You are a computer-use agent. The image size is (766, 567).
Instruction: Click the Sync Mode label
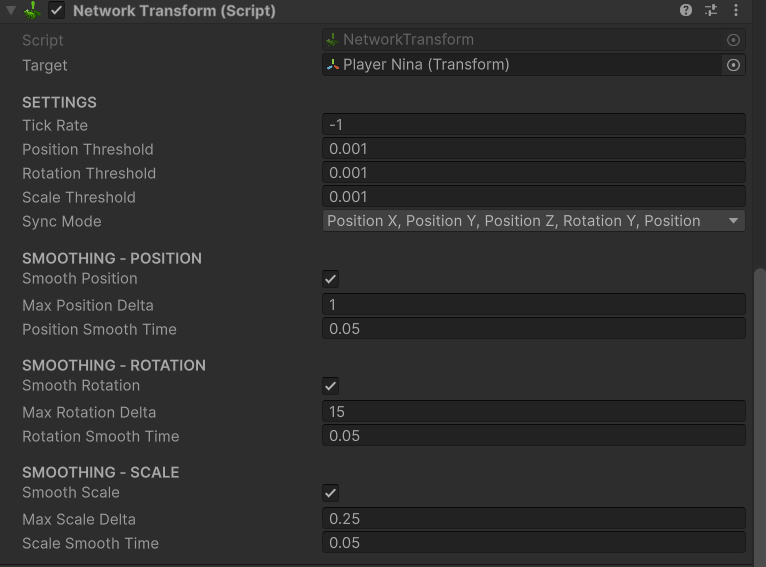point(62,222)
